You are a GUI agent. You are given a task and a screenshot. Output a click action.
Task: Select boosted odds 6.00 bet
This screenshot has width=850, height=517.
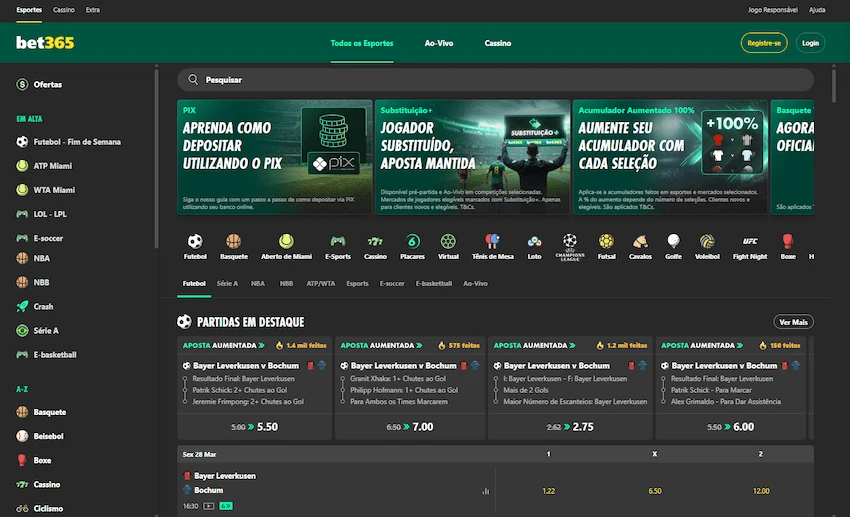[731, 427]
